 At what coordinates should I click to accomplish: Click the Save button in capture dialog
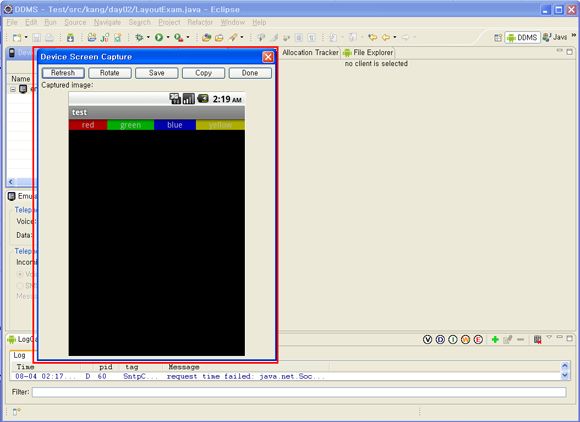[x=156, y=73]
